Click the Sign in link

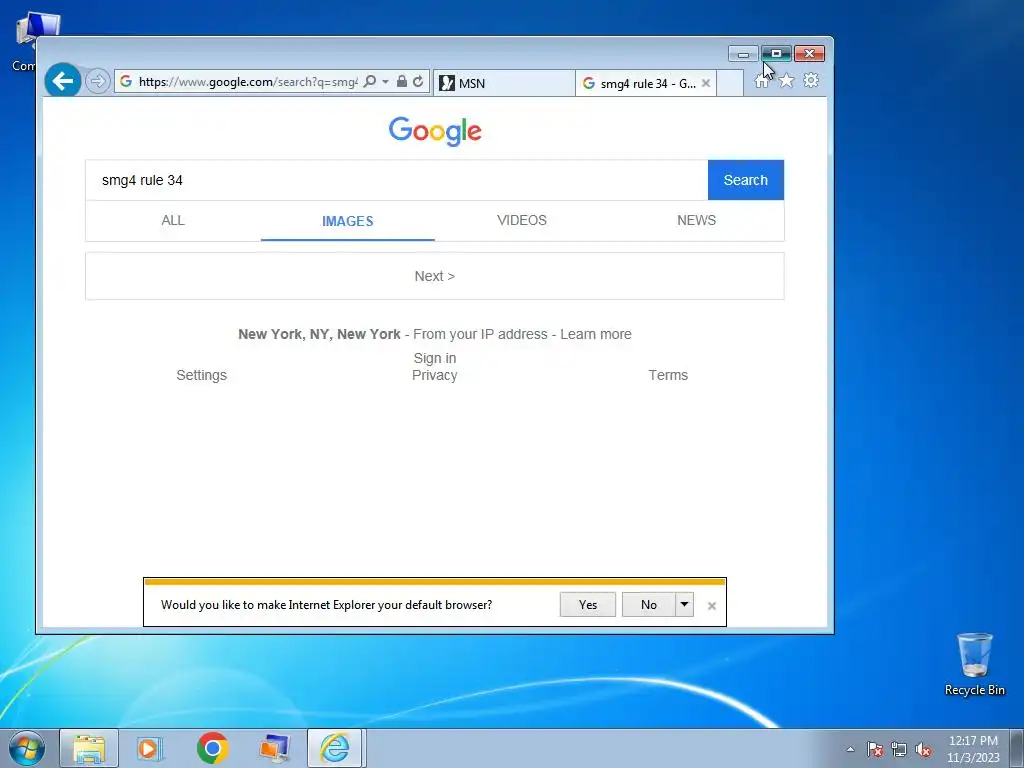(434, 358)
